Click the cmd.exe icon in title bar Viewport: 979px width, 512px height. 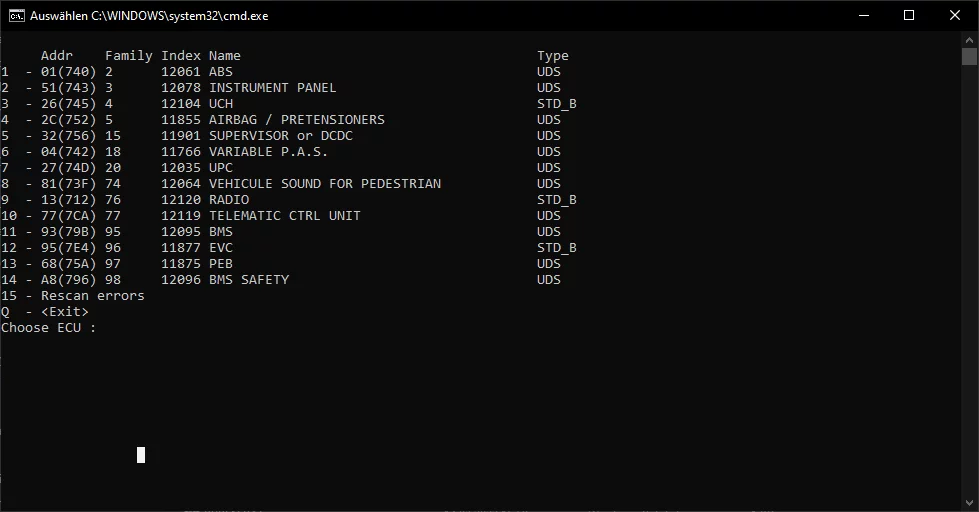16,15
